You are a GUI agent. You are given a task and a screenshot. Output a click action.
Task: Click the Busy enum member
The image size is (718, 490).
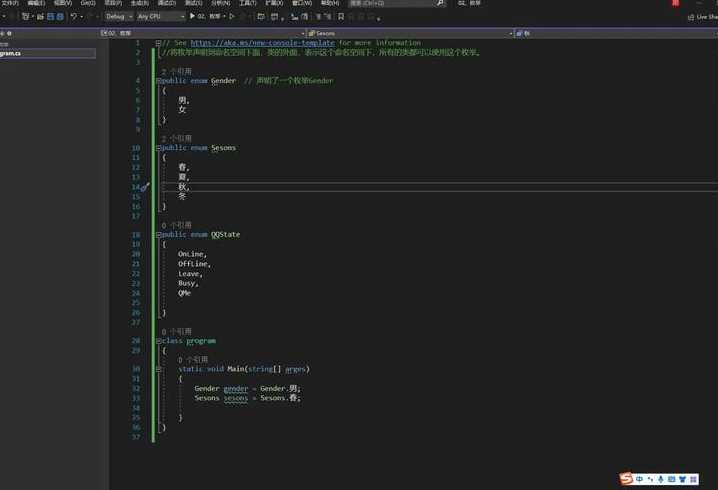click(x=188, y=283)
